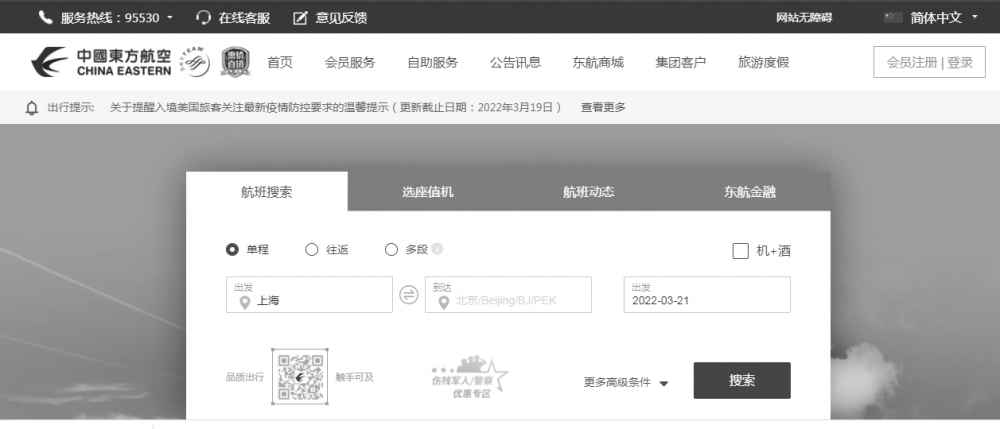The image size is (1000, 429).
Task: Click the trust badge shield icon
Action: (235, 62)
